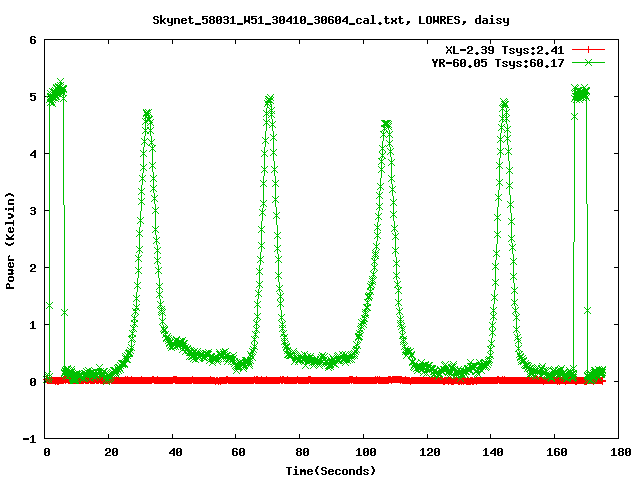Viewport: 640px width, 480px height.
Task: Click the green peak near 32 seconds
Action: point(147,115)
